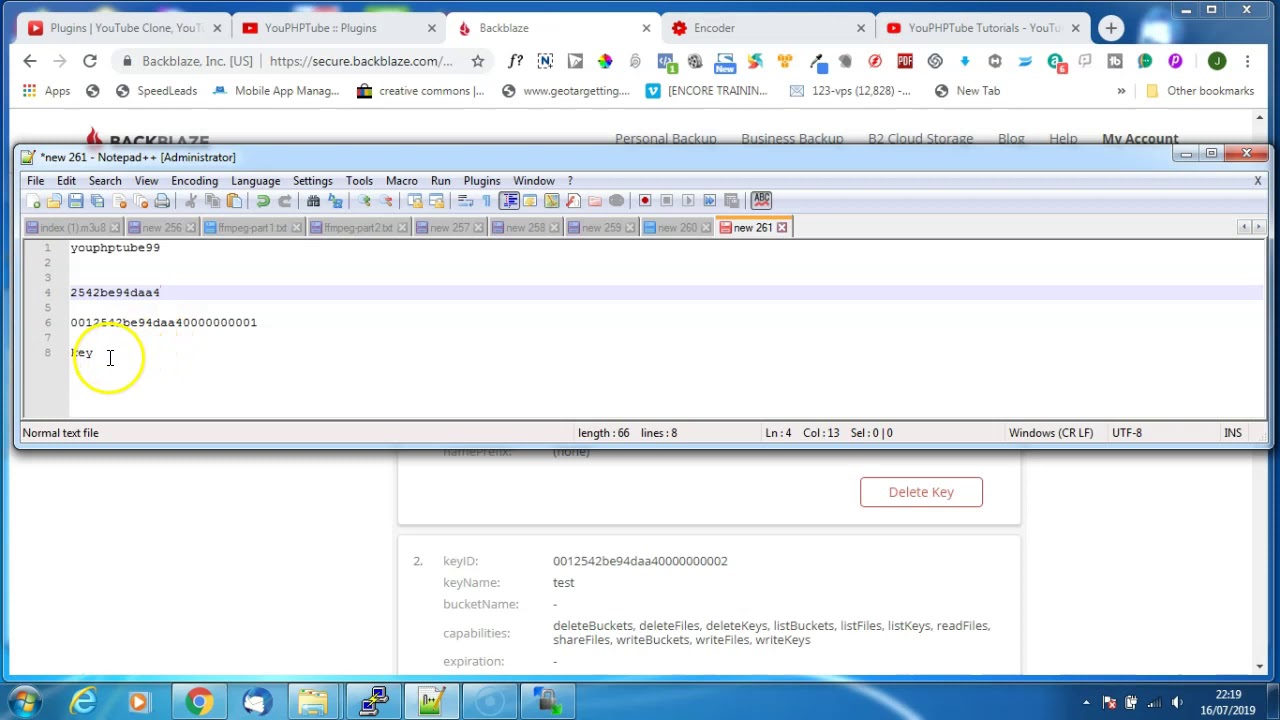Click the Redo arrow in Notepad++ toolbar
Viewport: 1280px width, 720px height.
tap(285, 201)
